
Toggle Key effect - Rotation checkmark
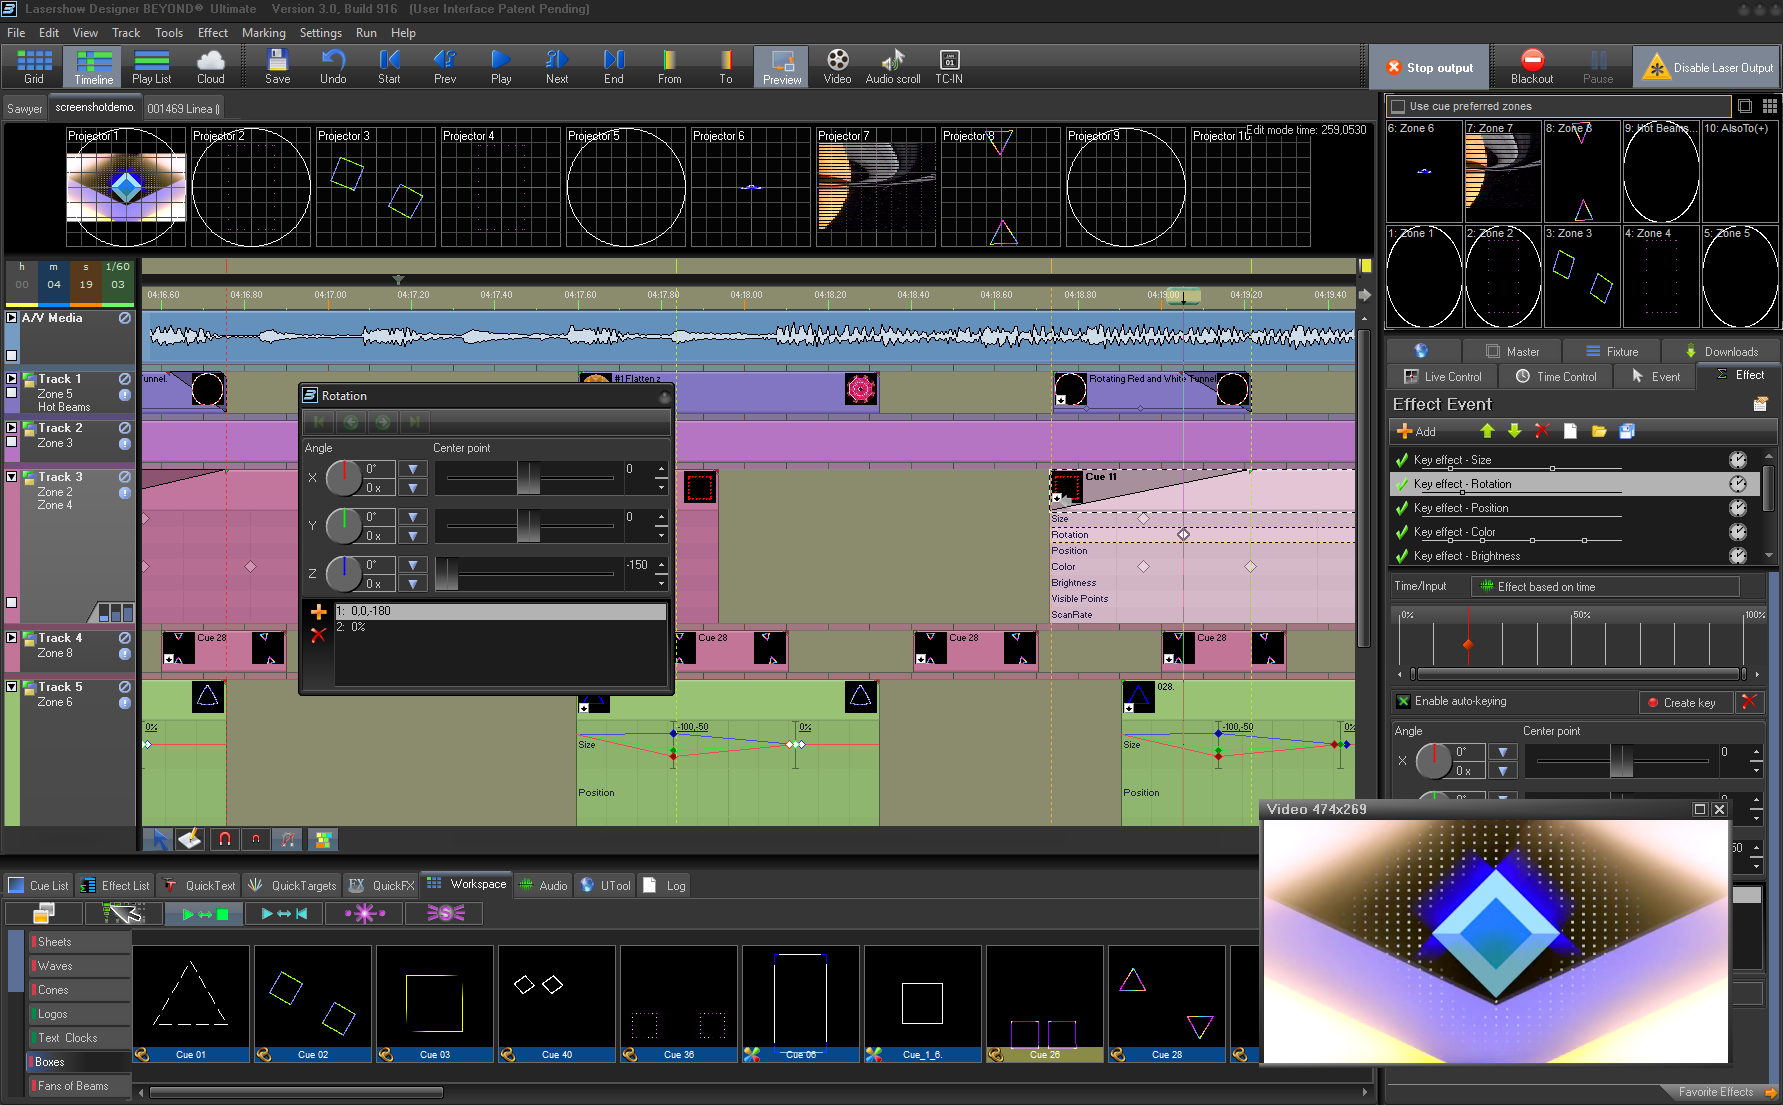[1402, 484]
